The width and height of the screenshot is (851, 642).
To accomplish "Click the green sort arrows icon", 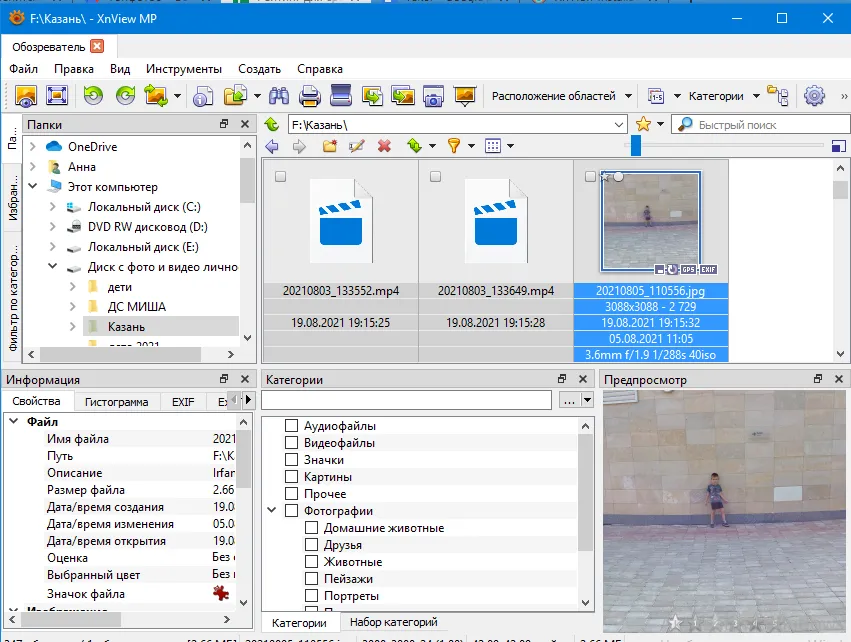I will coord(415,145).
